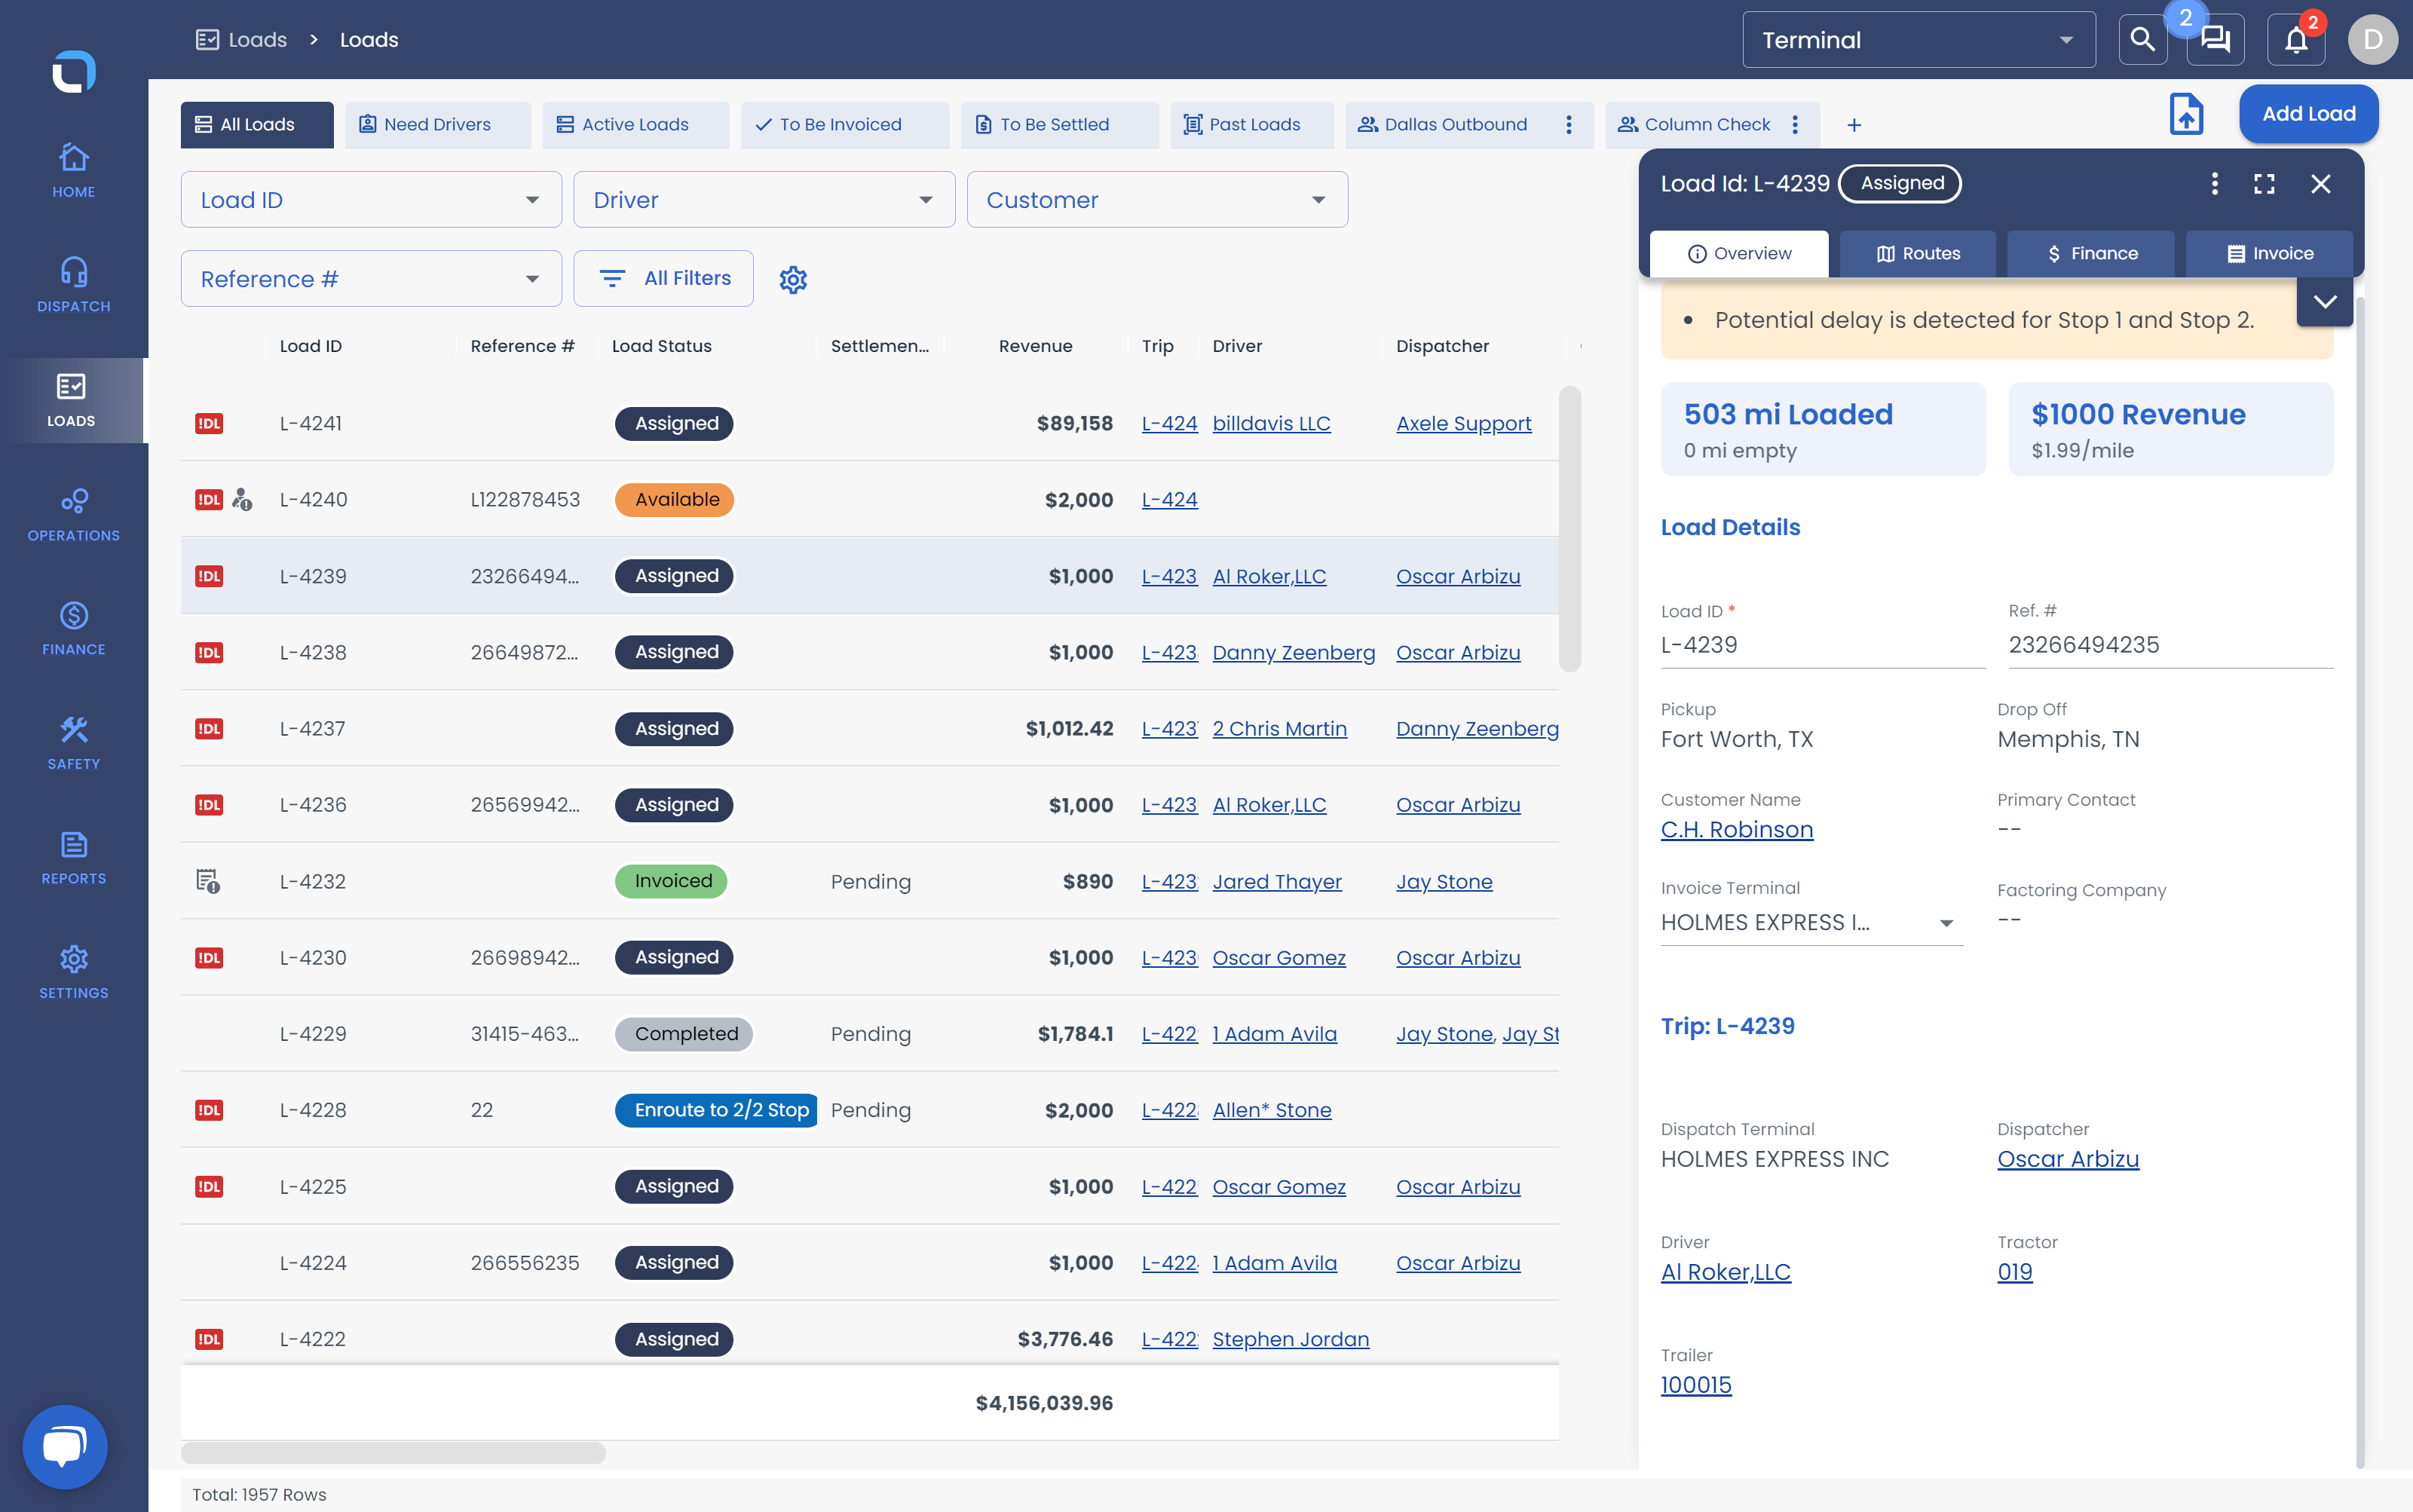Open All Filters button

pos(663,279)
